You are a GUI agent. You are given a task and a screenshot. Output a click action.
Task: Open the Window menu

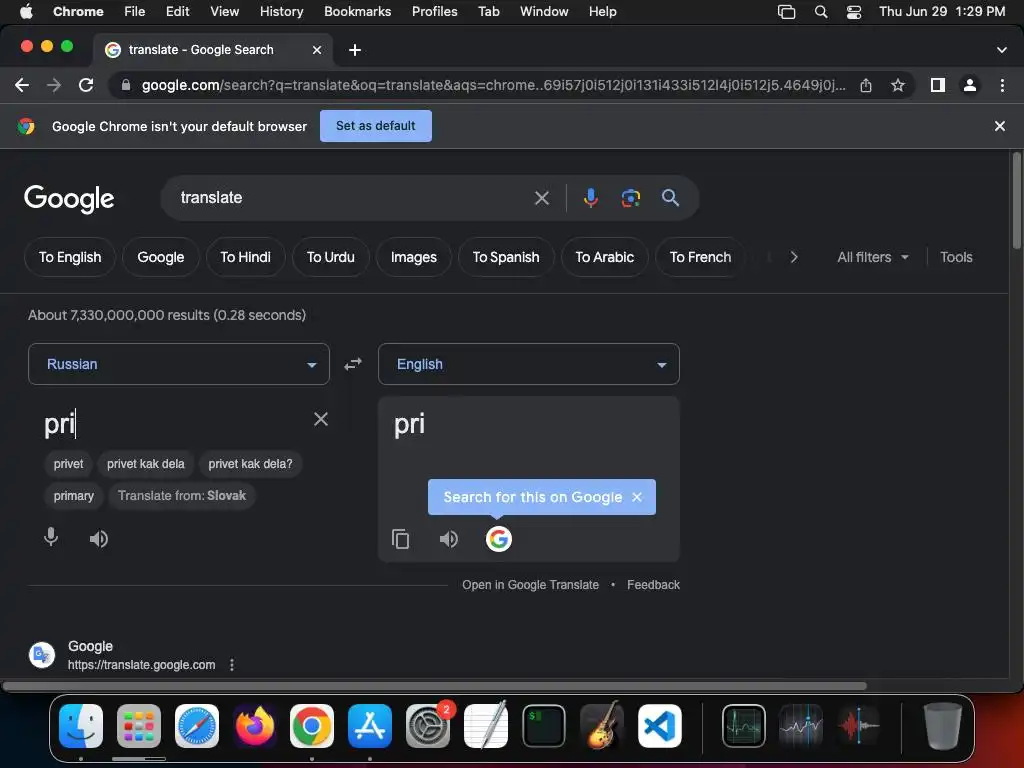544,11
